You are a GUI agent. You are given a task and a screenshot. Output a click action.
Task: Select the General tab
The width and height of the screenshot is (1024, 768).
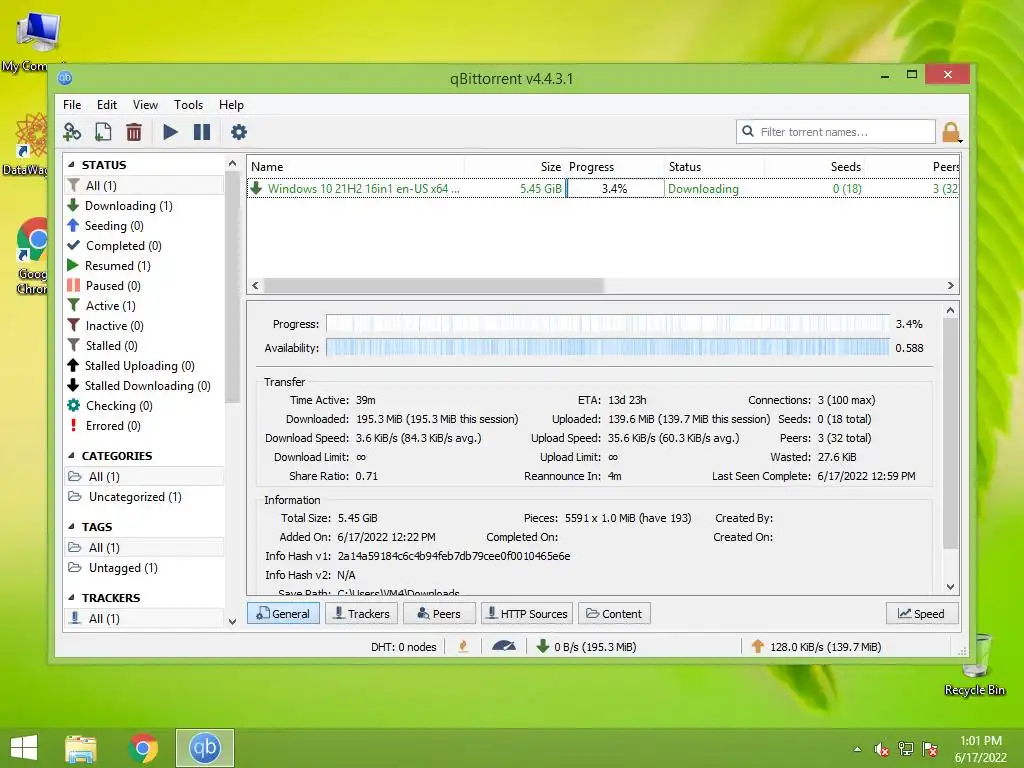283,613
